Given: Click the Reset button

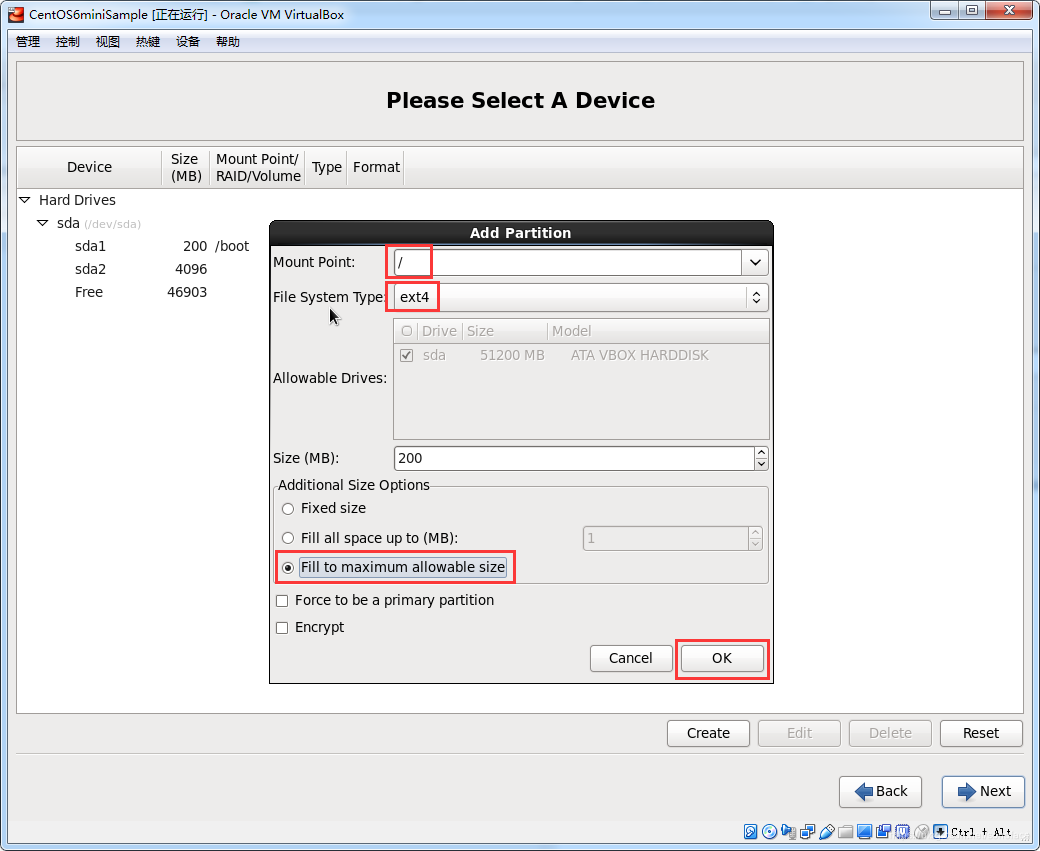Looking at the screenshot, I should pyautogui.click(x=981, y=734).
